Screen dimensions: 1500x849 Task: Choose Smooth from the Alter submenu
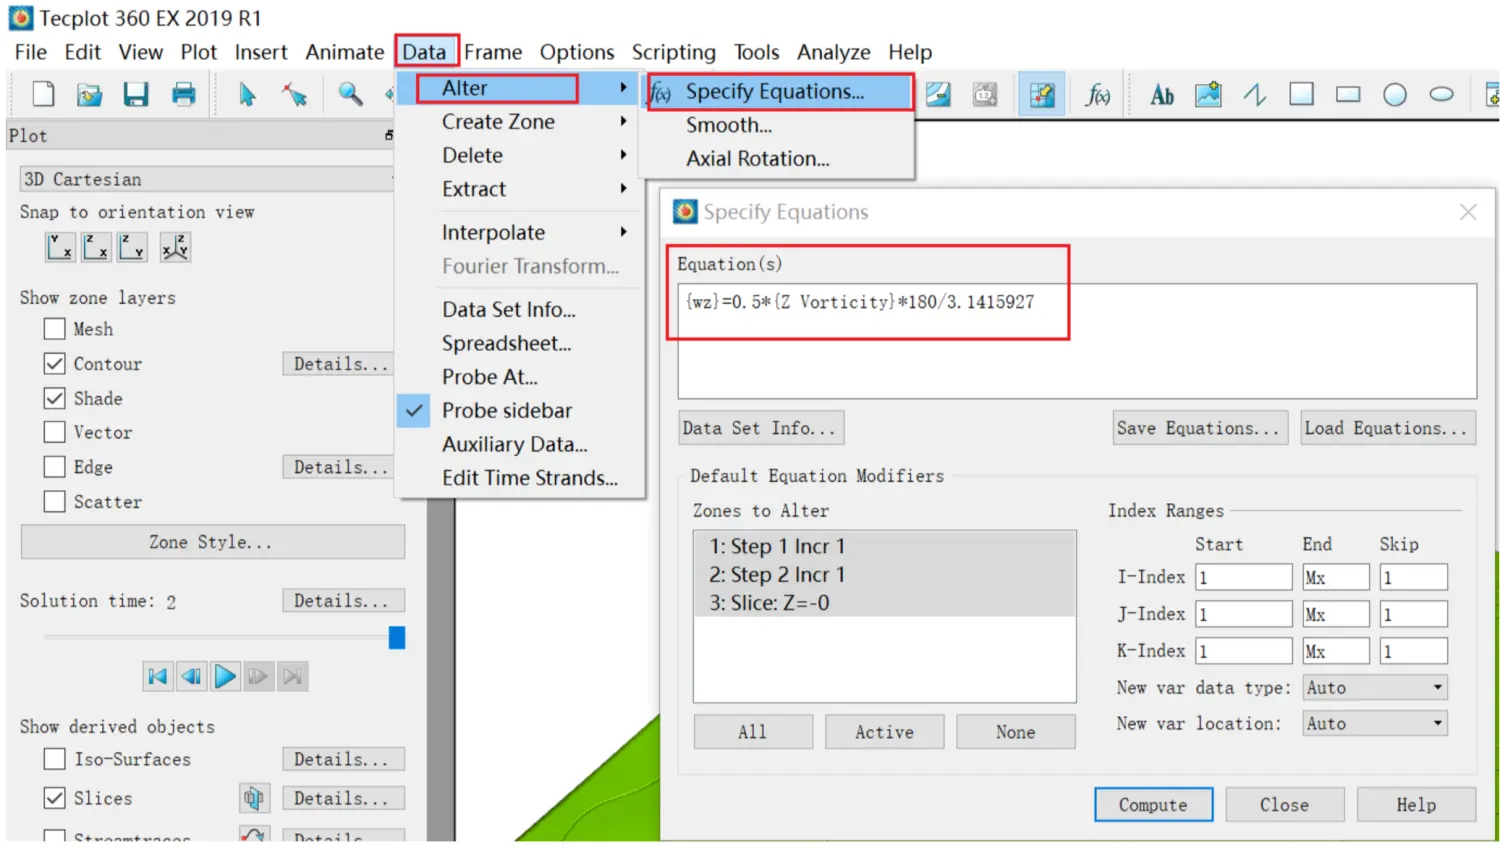(x=778, y=125)
